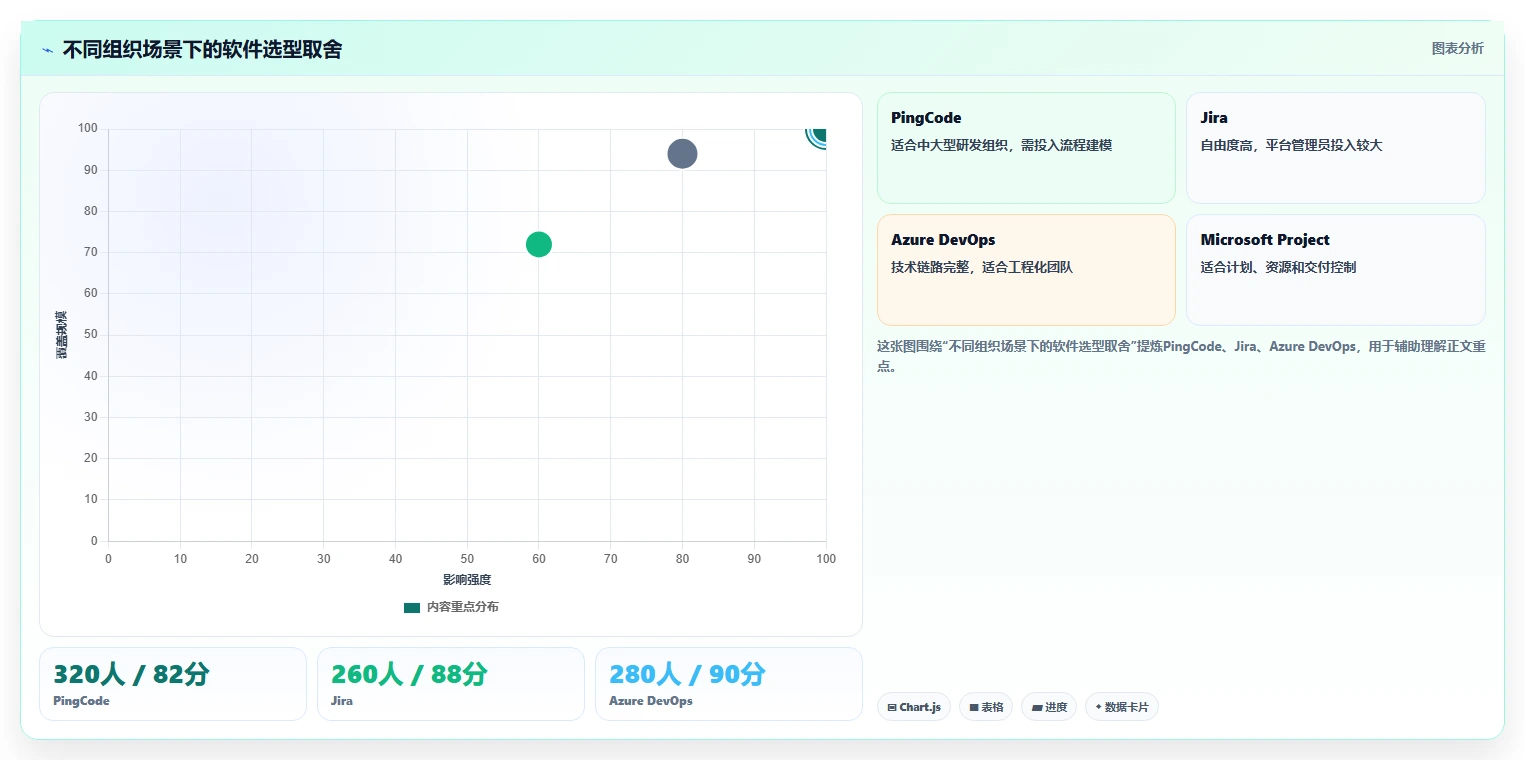Click the chart summary paragraph starting with 这张图围绕
Image resolution: width=1525 pixels, height=760 pixels.
(1181, 356)
